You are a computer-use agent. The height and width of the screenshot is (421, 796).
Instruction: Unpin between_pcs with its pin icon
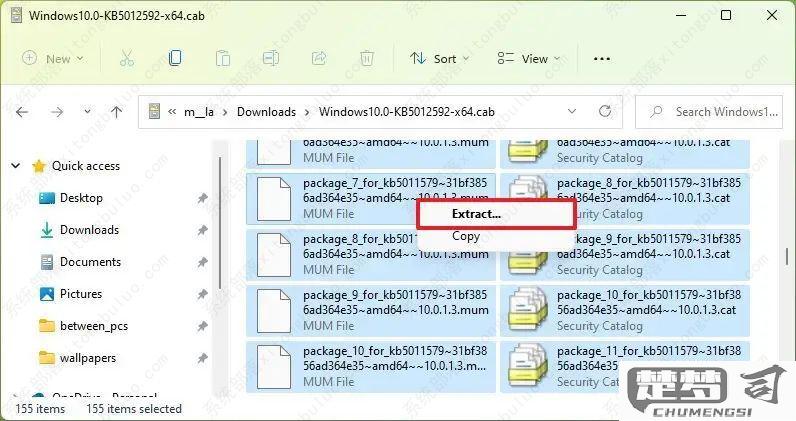point(202,326)
